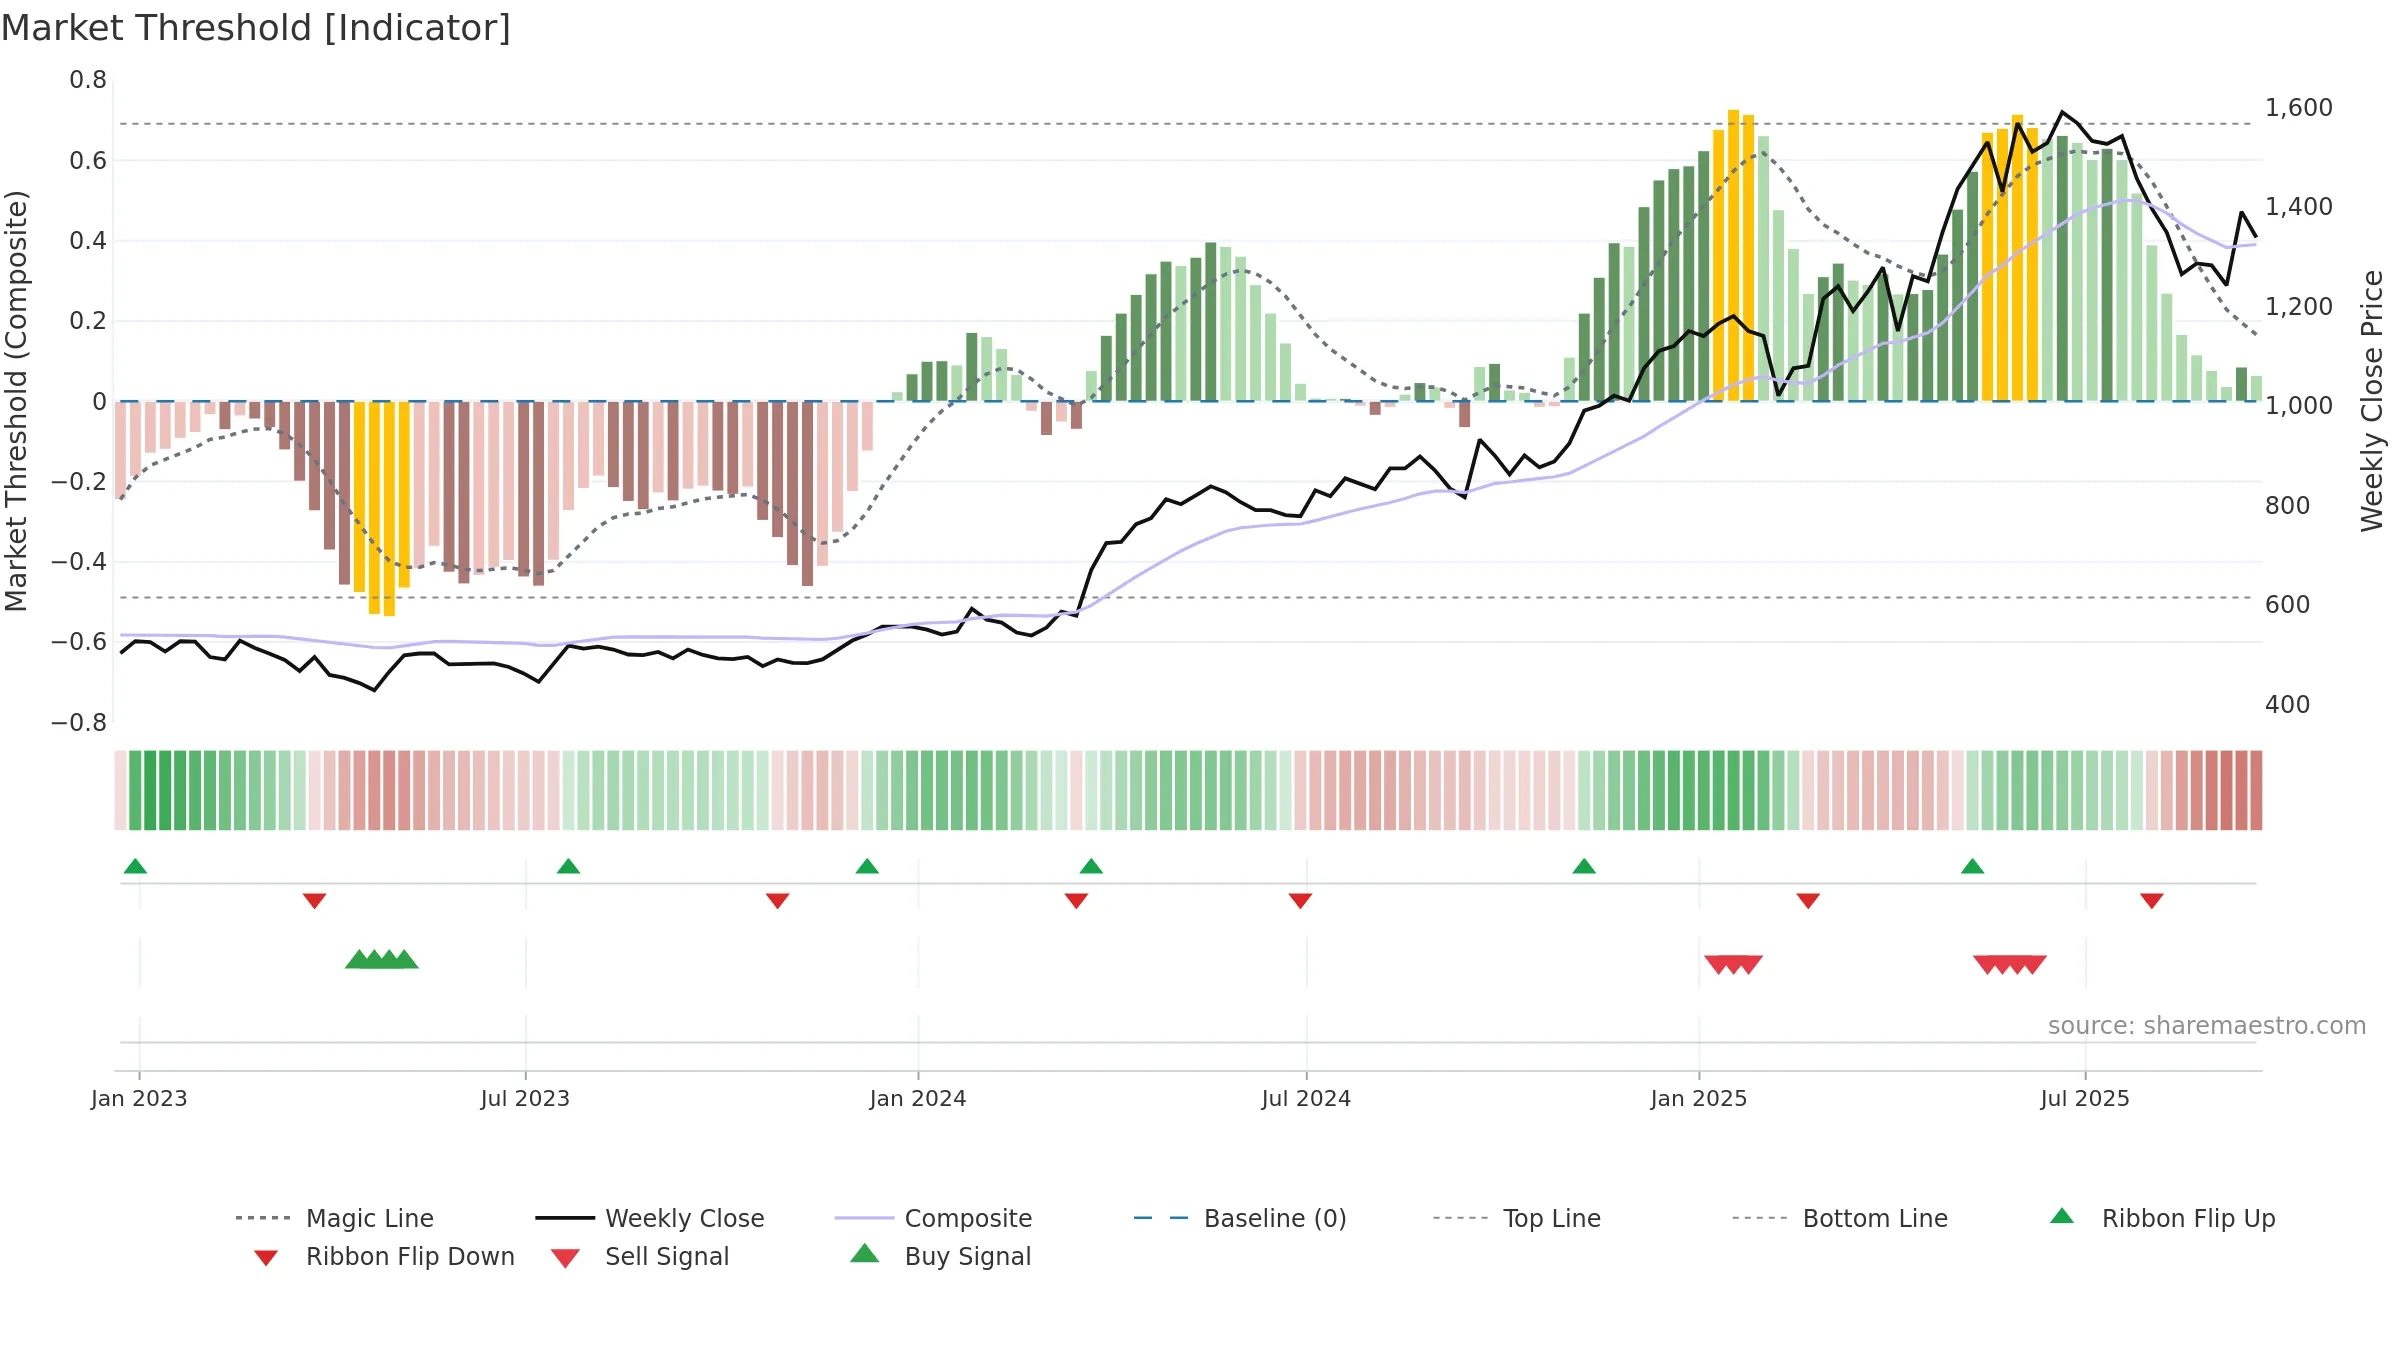Click the ribbon flip up marker between Jan and Jul 2024

point(1091,866)
